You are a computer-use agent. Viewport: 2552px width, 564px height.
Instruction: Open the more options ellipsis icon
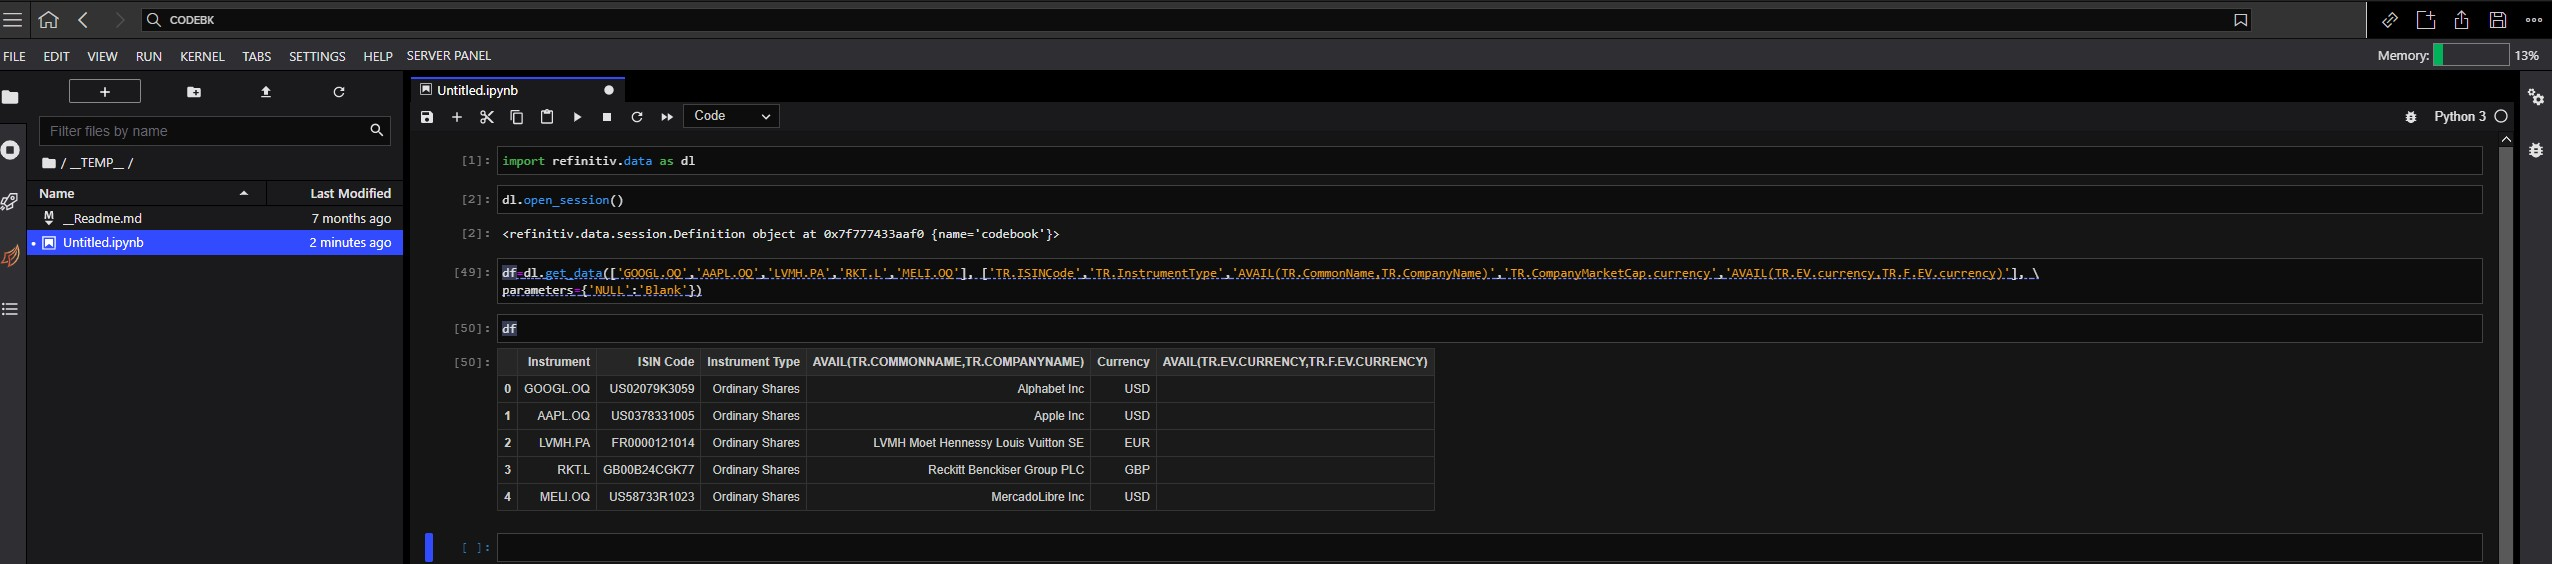pos(2534,20)
